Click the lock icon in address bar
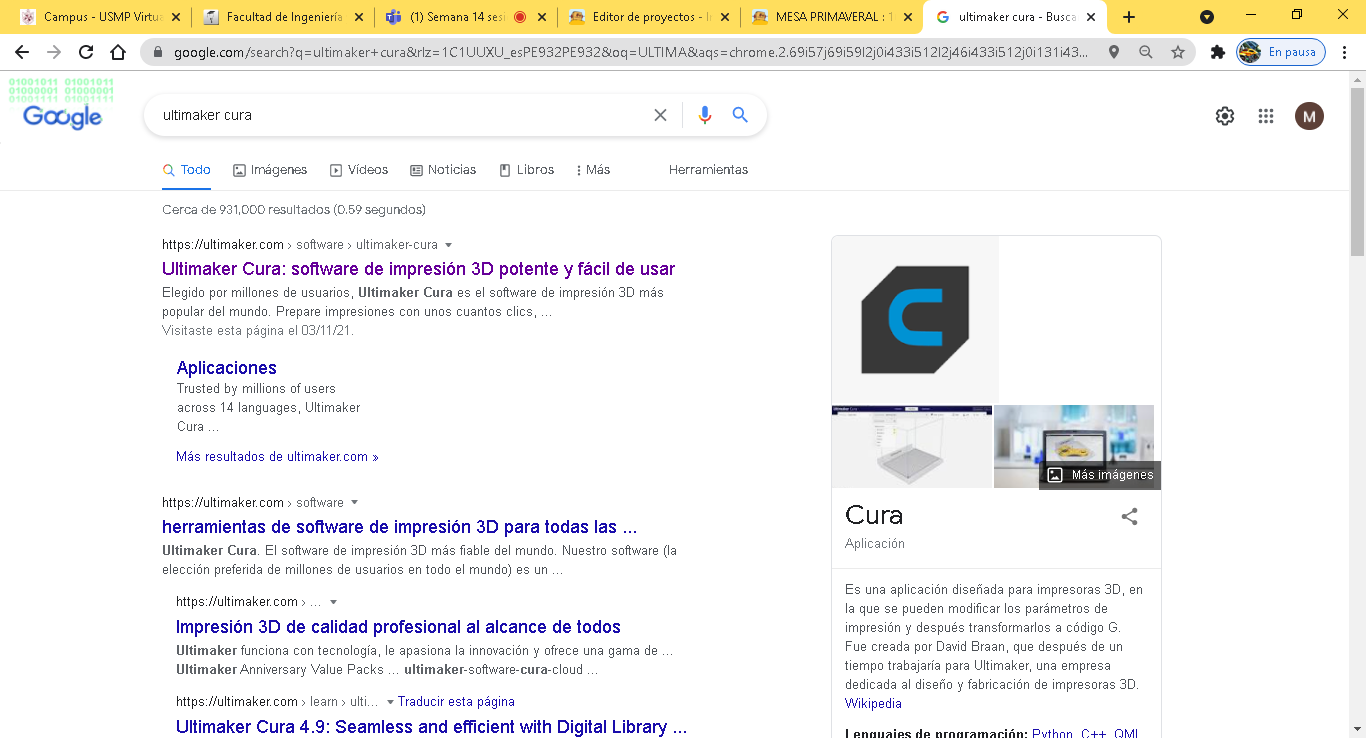Image resolution: width=1366 pixels, height=738 pixels. [x=158, y=52]
